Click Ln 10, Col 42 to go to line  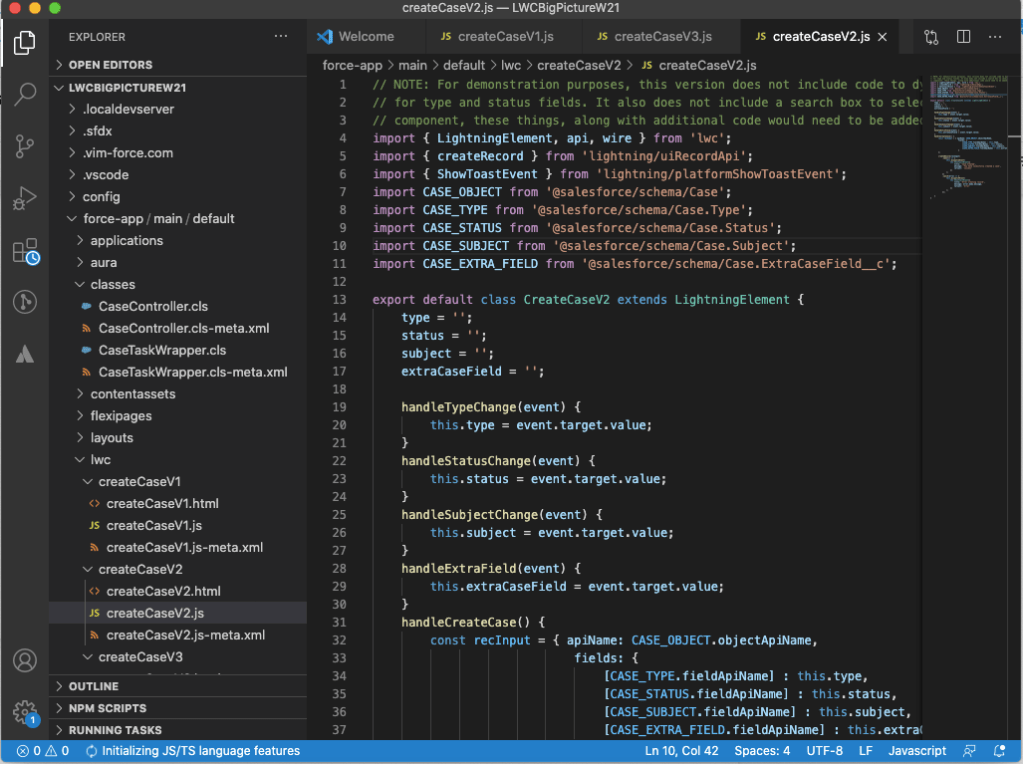(x=681, y=750)
